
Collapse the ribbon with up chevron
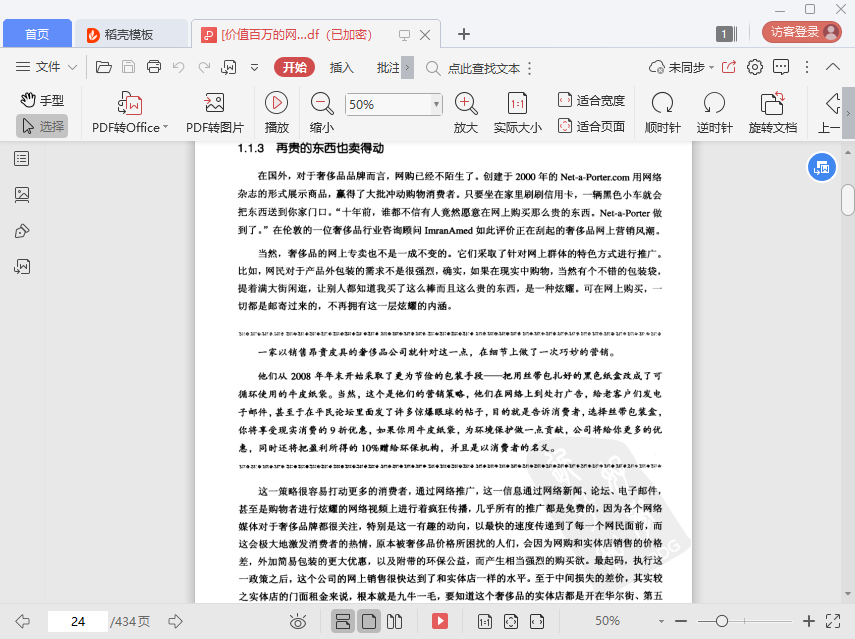click(833, 67)
